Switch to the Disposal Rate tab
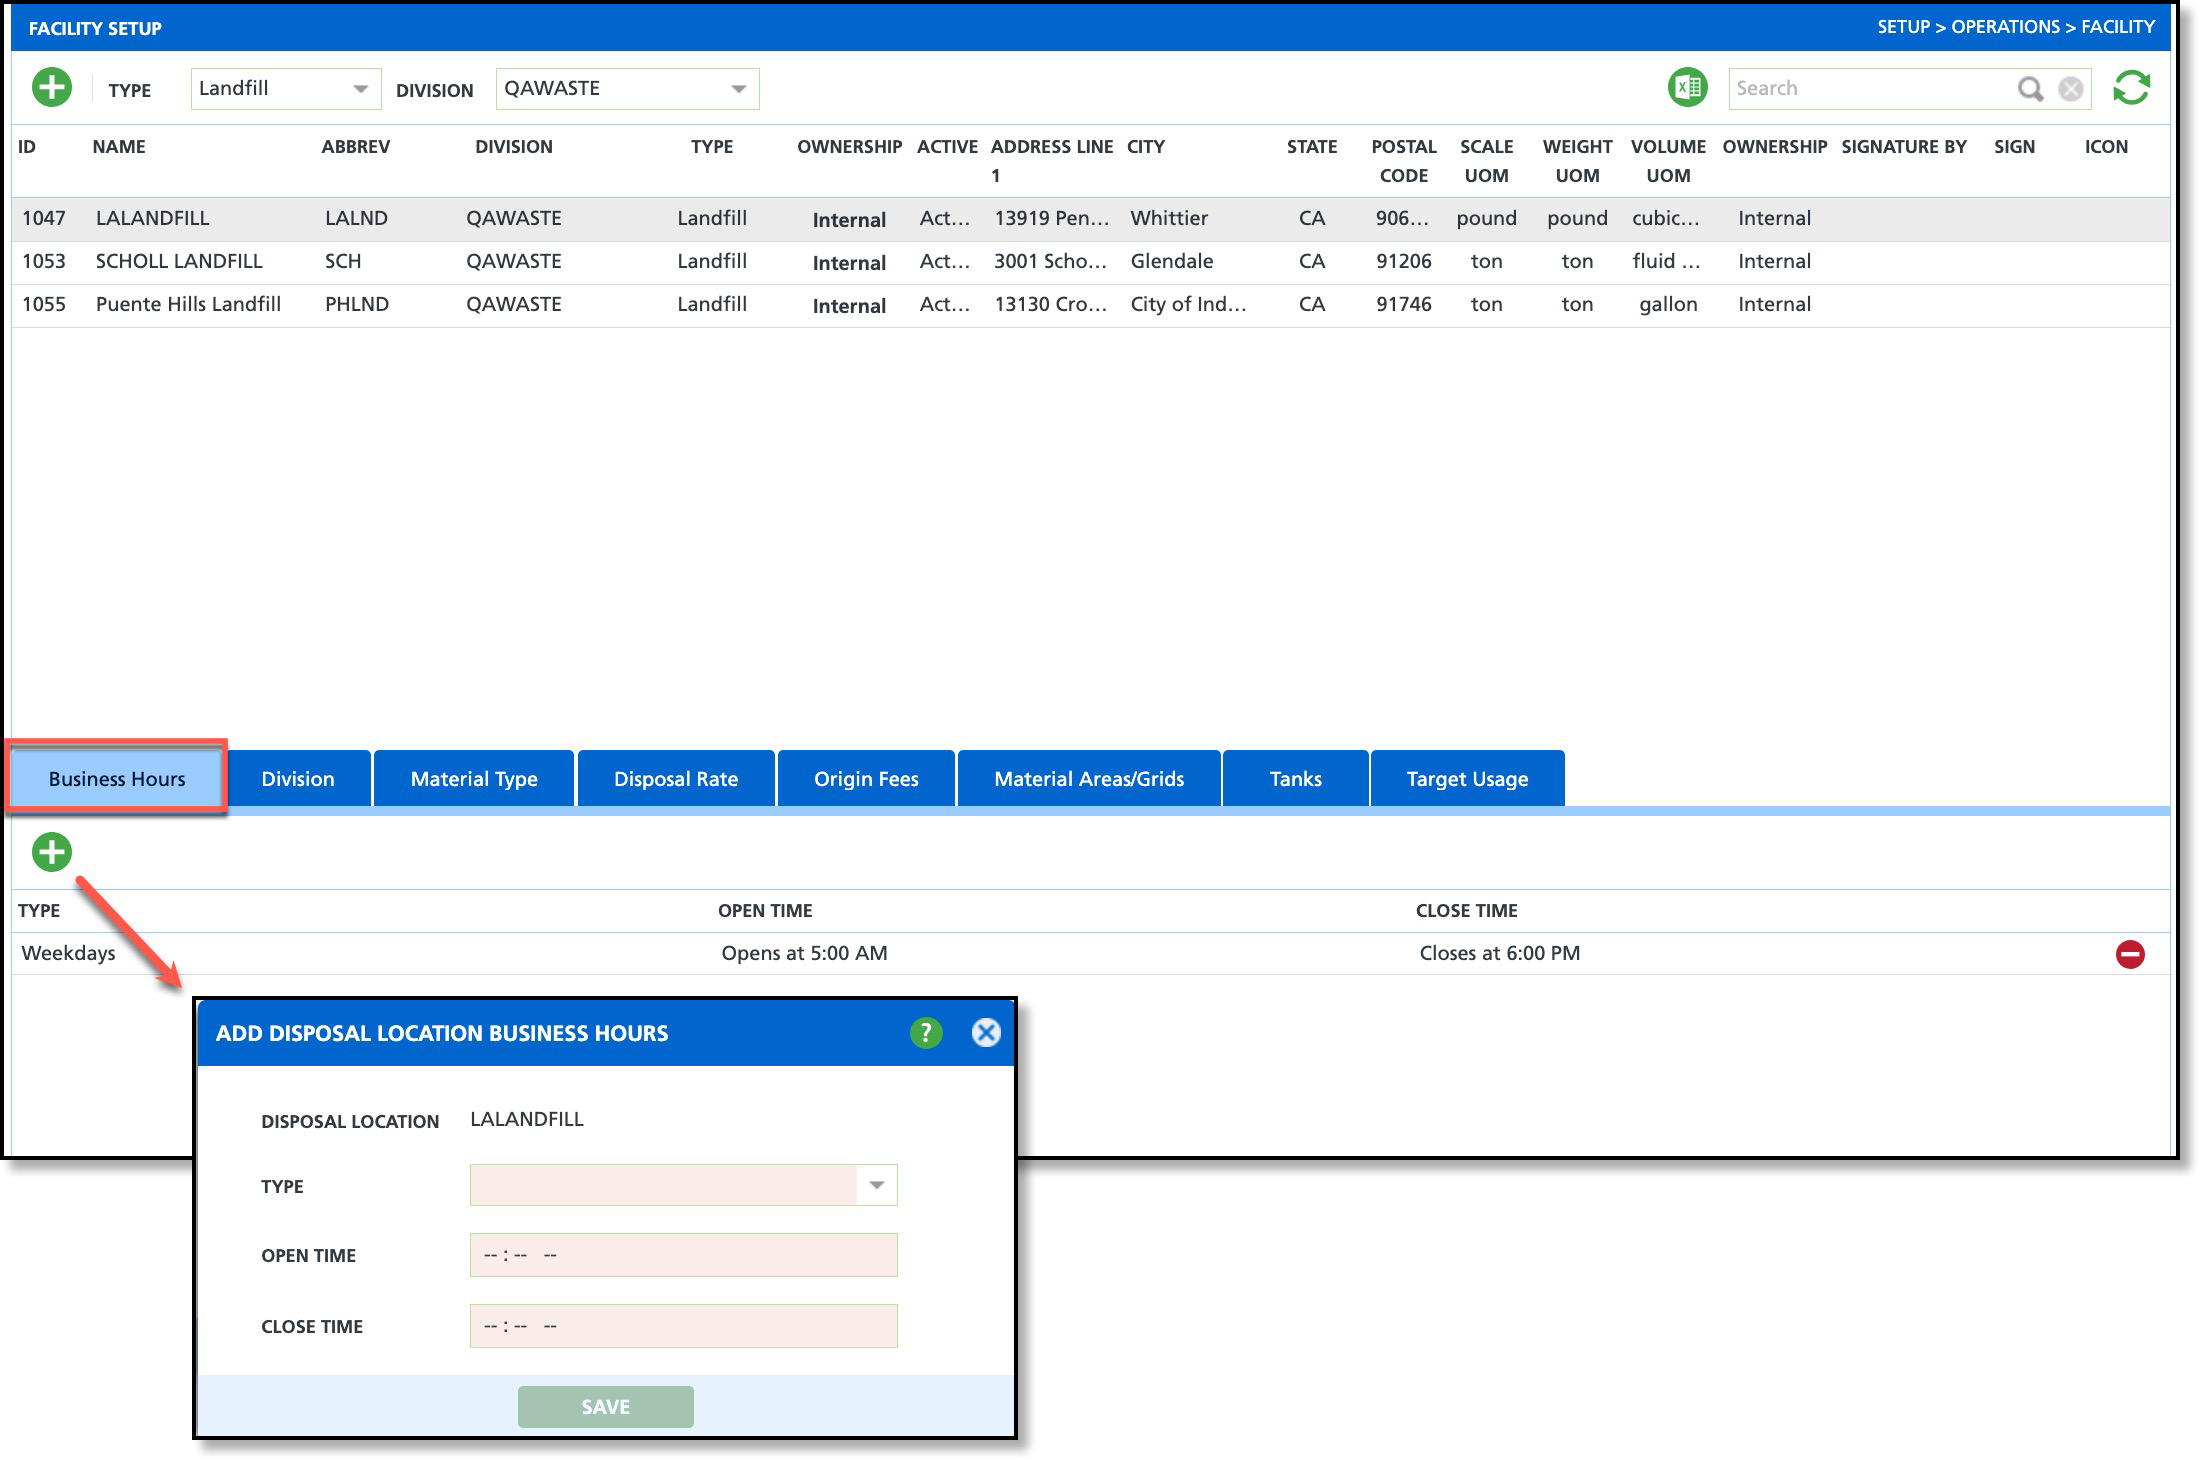Screen dimensions: 2200x1460 [675, 779]
